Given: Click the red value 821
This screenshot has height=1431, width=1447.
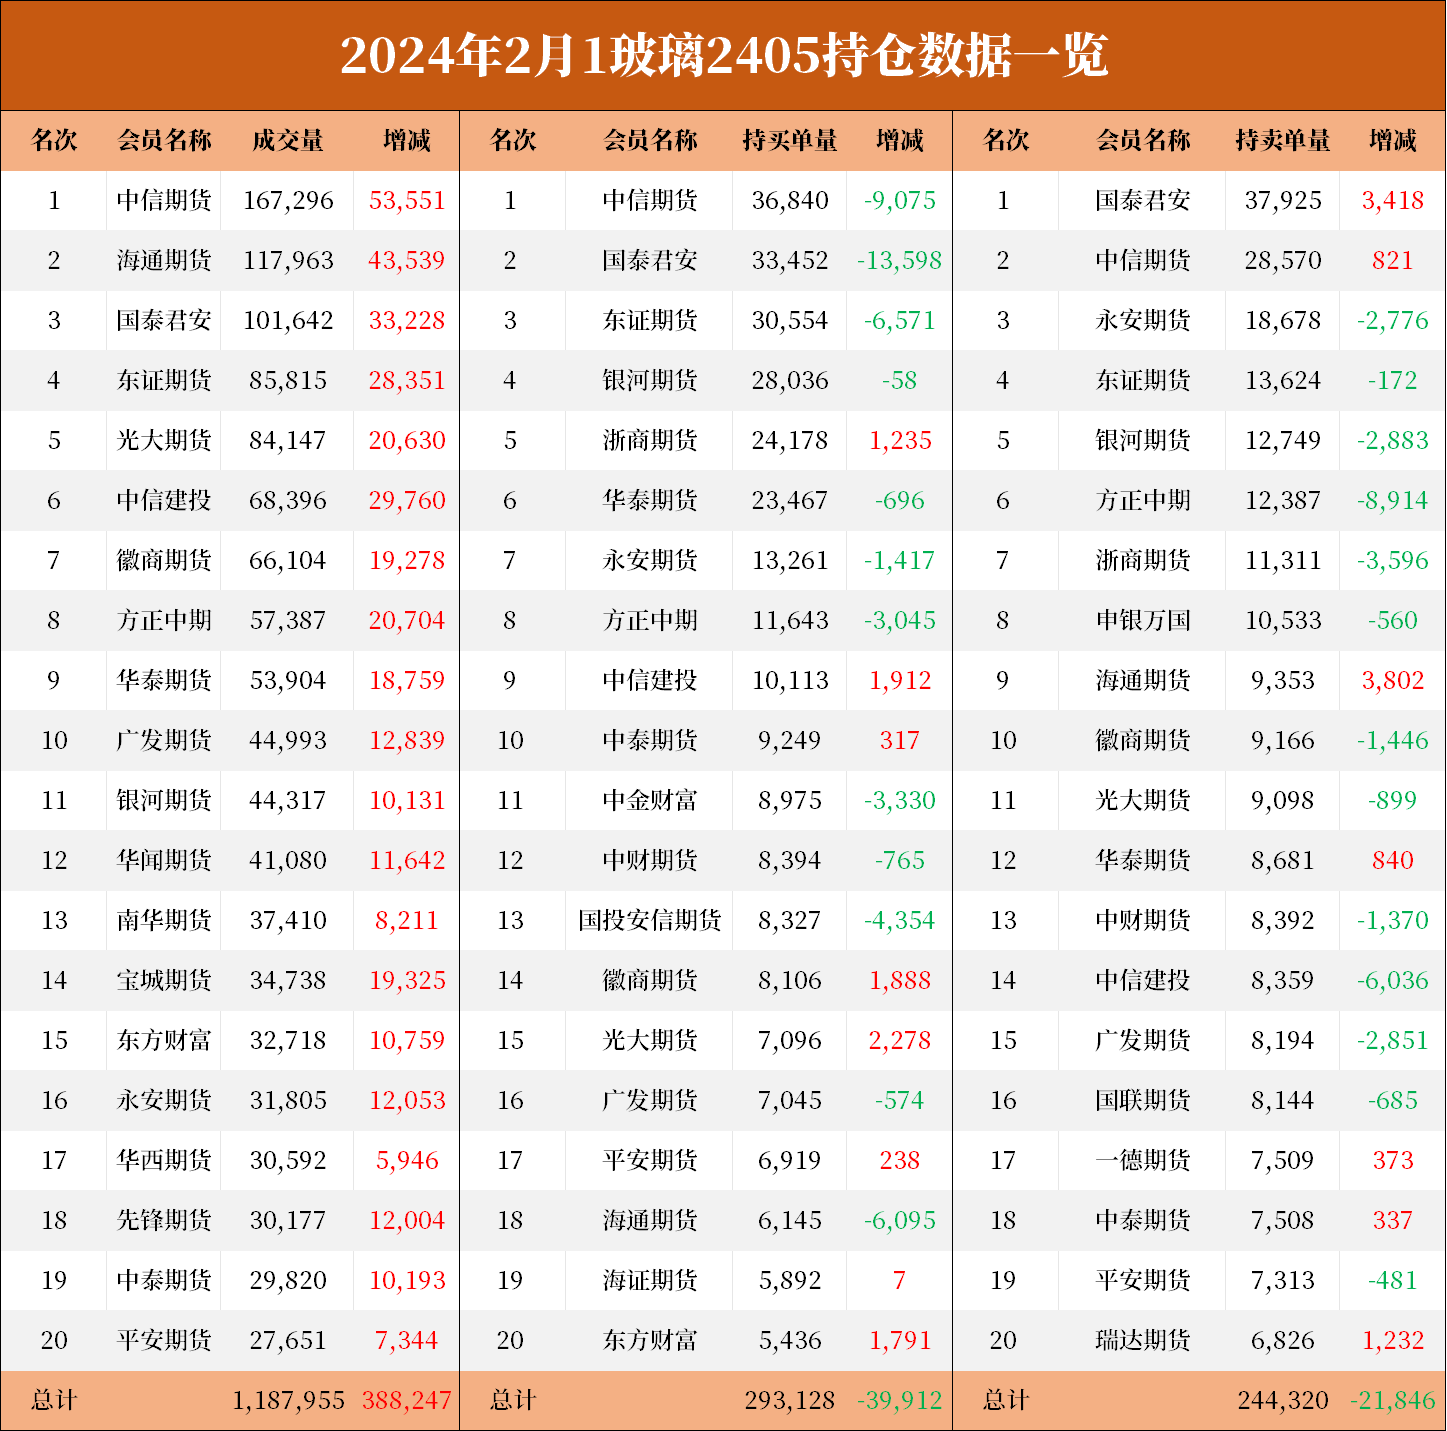Looking at the screenshot, I should point(1393,260).
